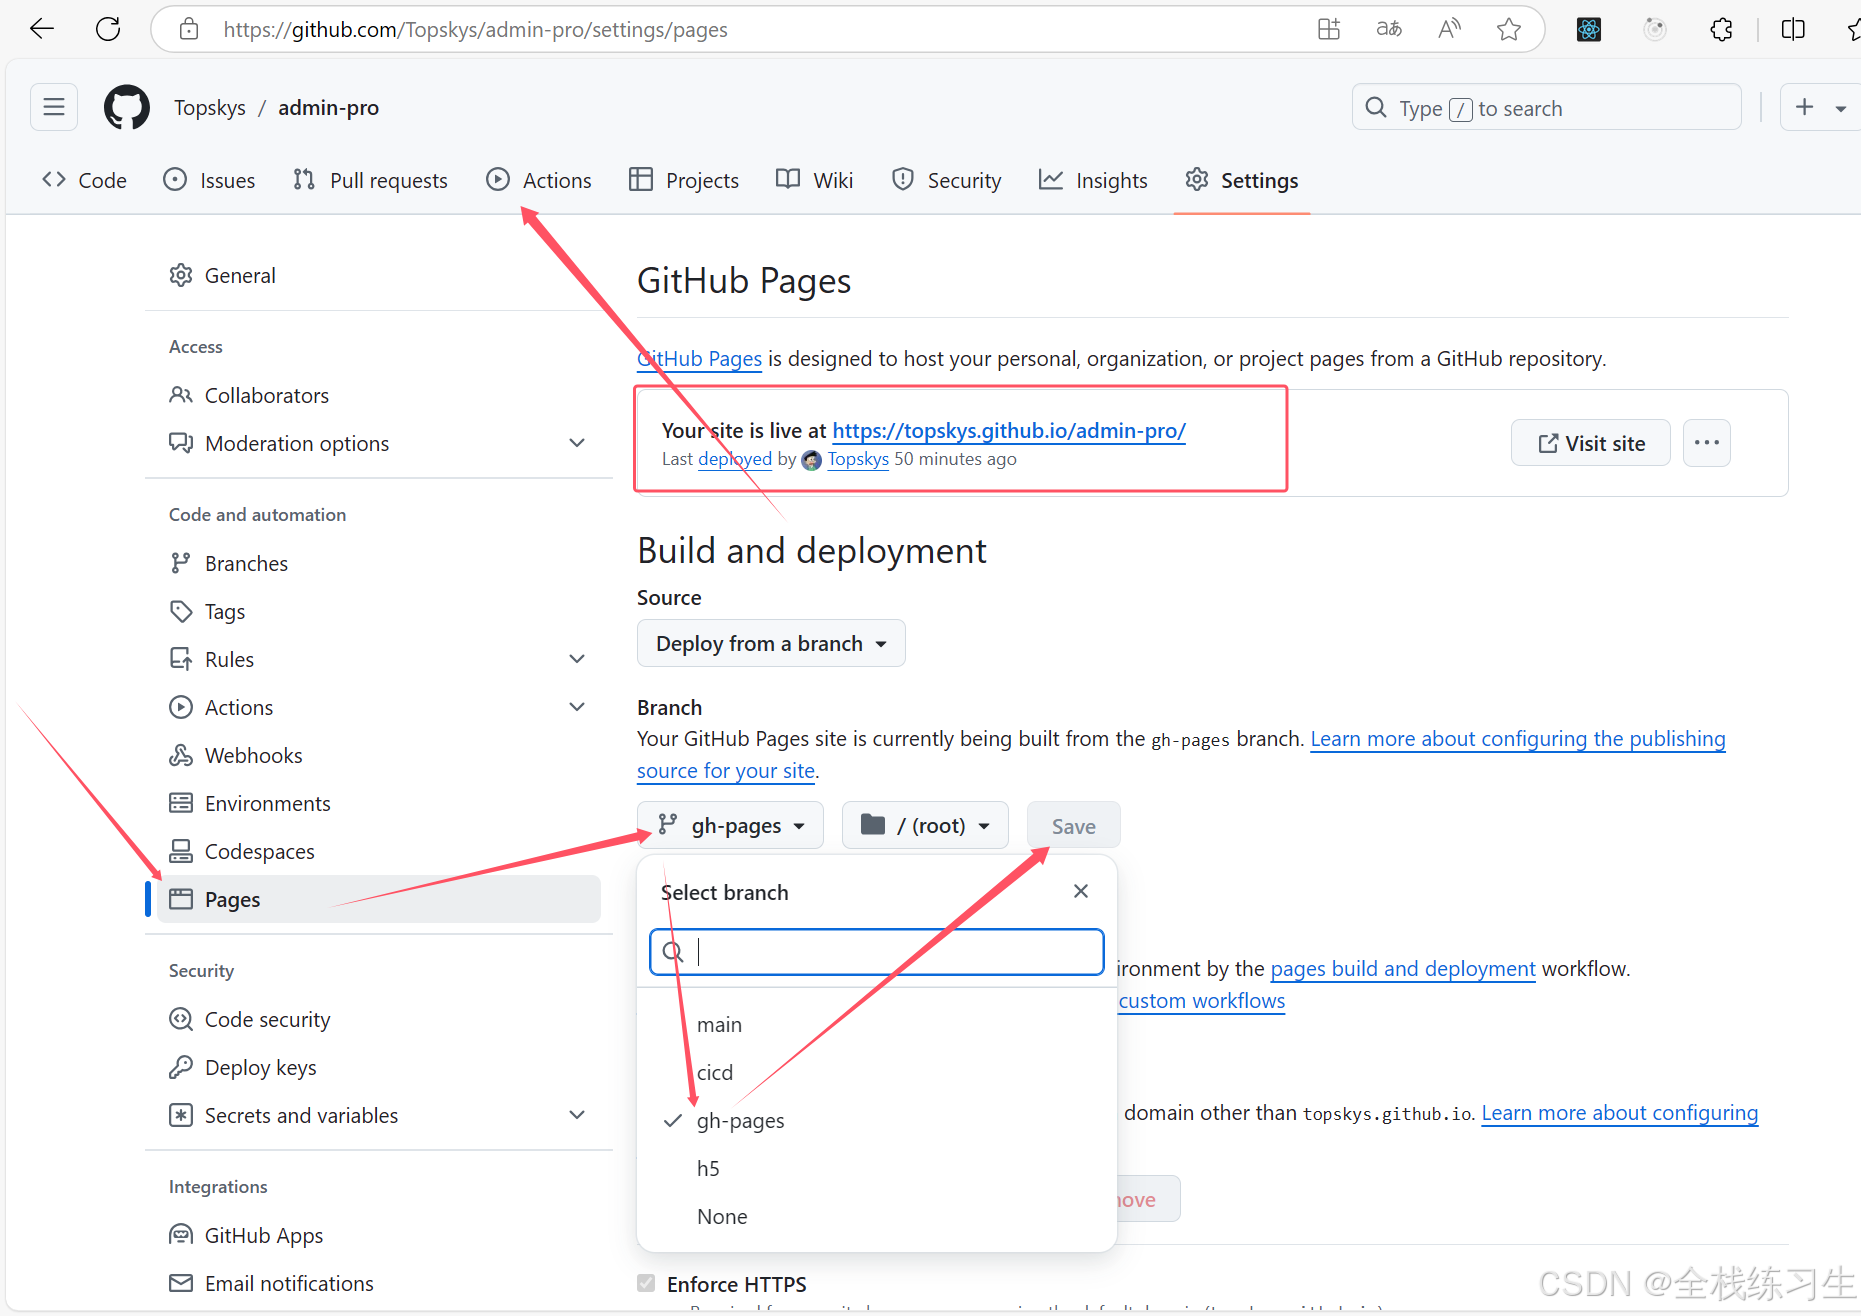
Task: Click the Save button next to root
Action: tap(1073, 826)
